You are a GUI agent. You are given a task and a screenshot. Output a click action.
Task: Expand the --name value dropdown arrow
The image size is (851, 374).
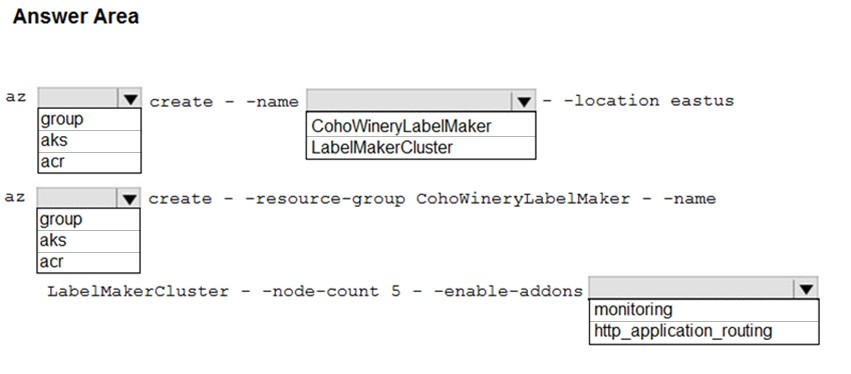(524, 101)
